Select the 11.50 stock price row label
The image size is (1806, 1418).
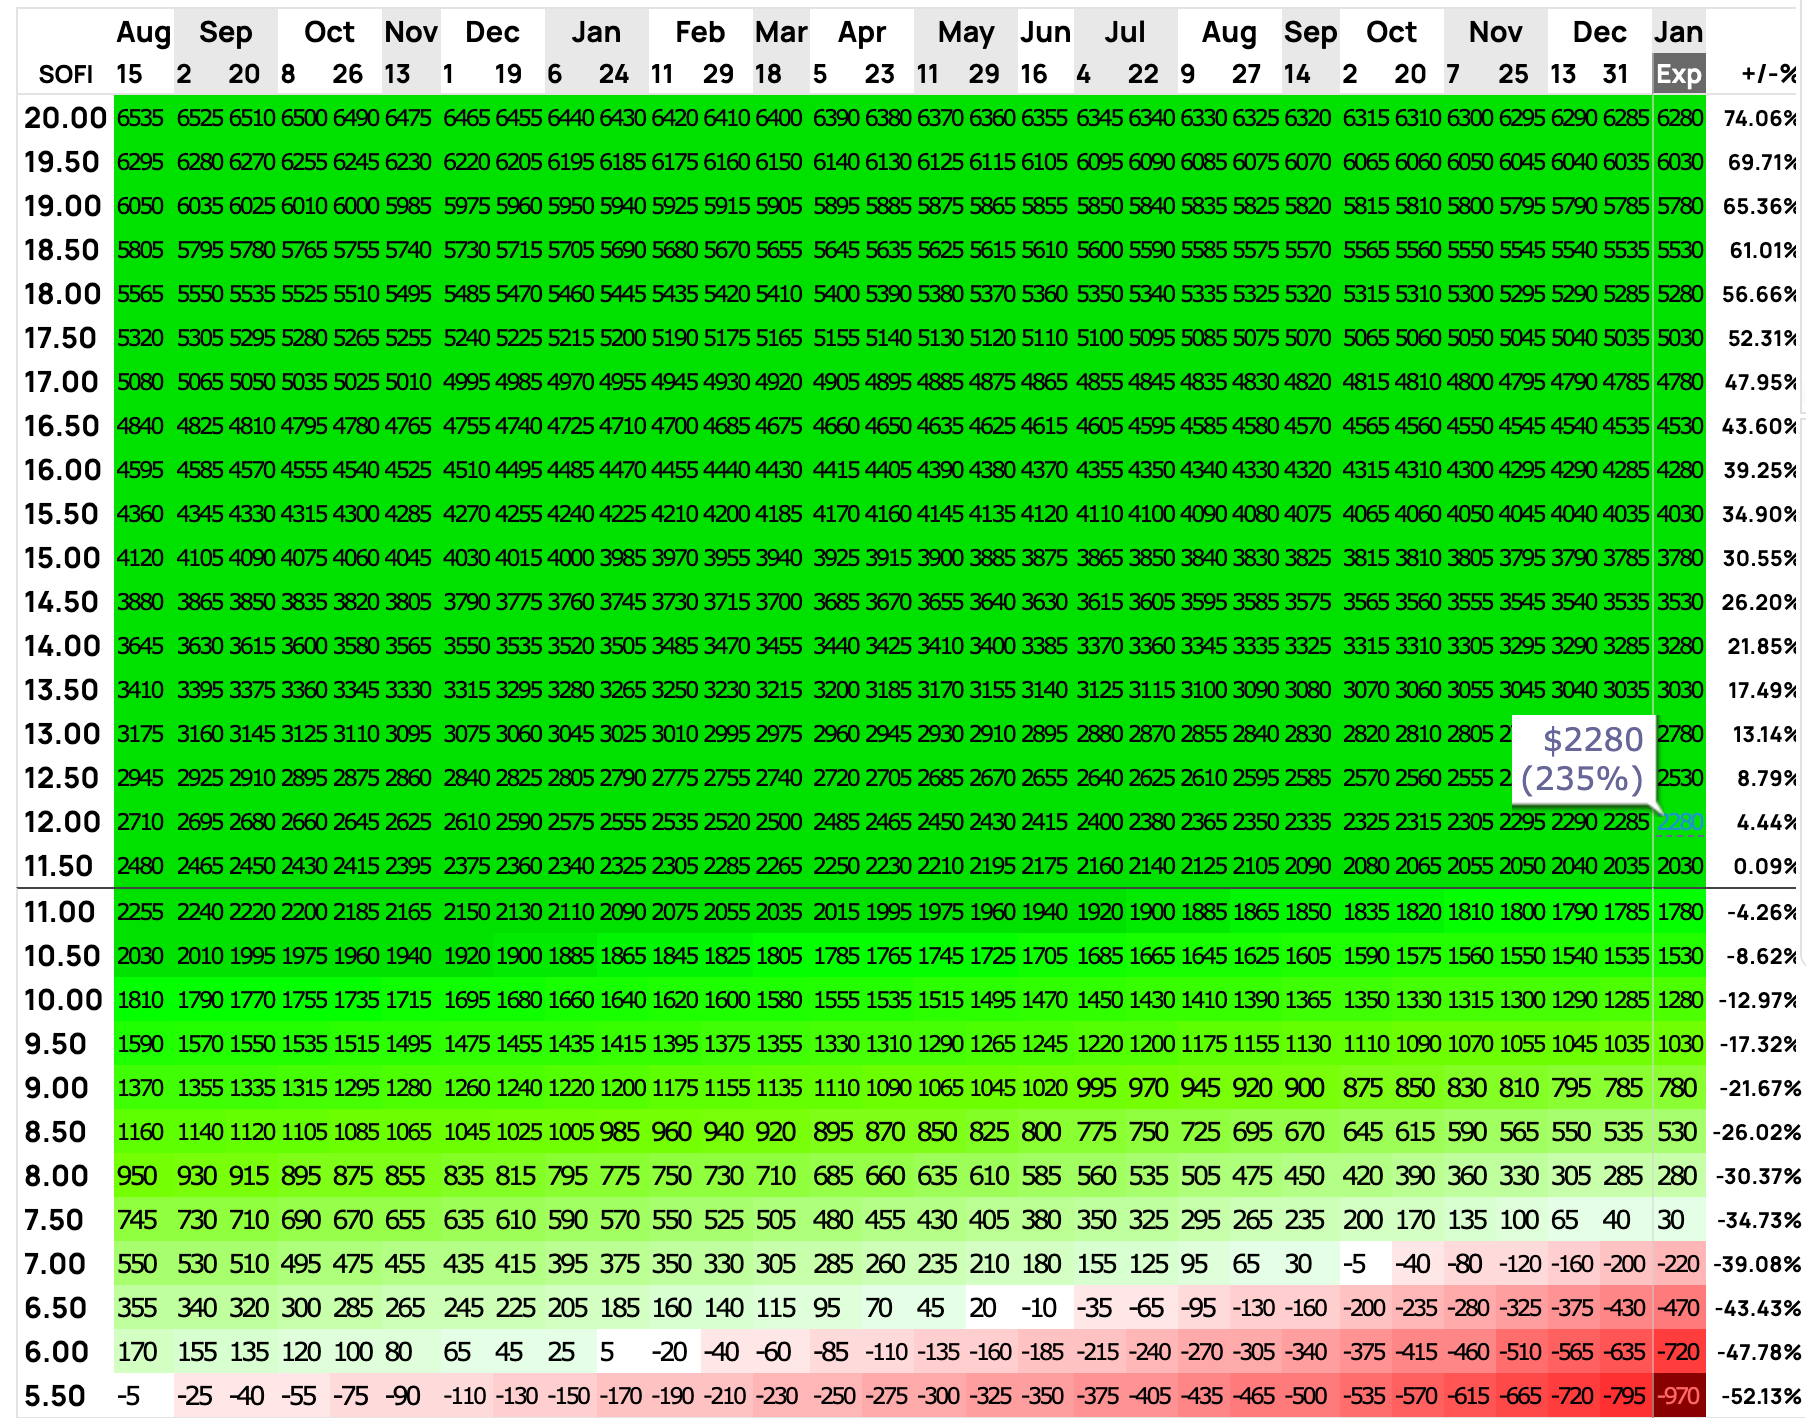pos(59,866)
